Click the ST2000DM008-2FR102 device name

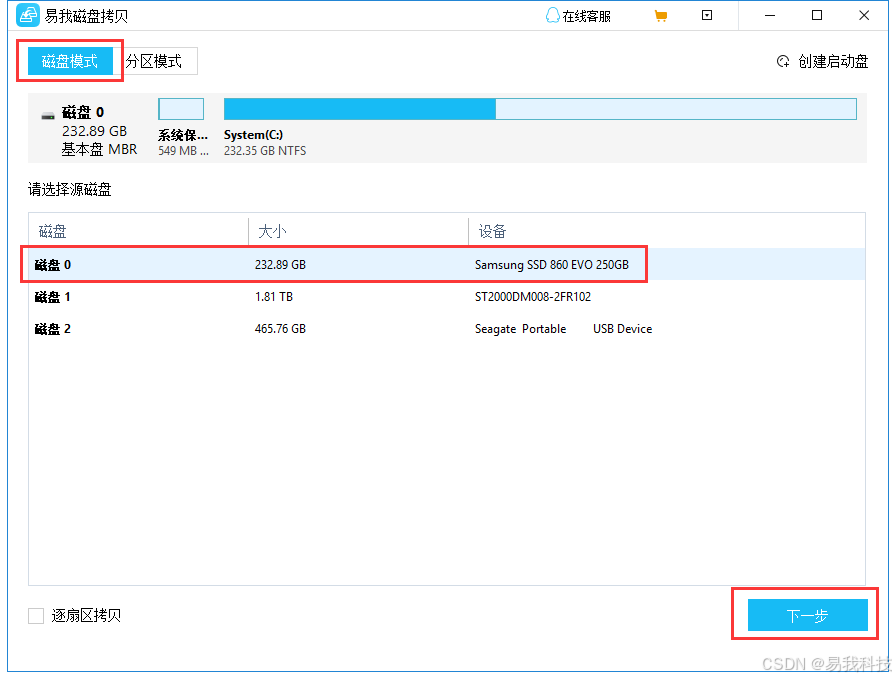pos(533,297)
